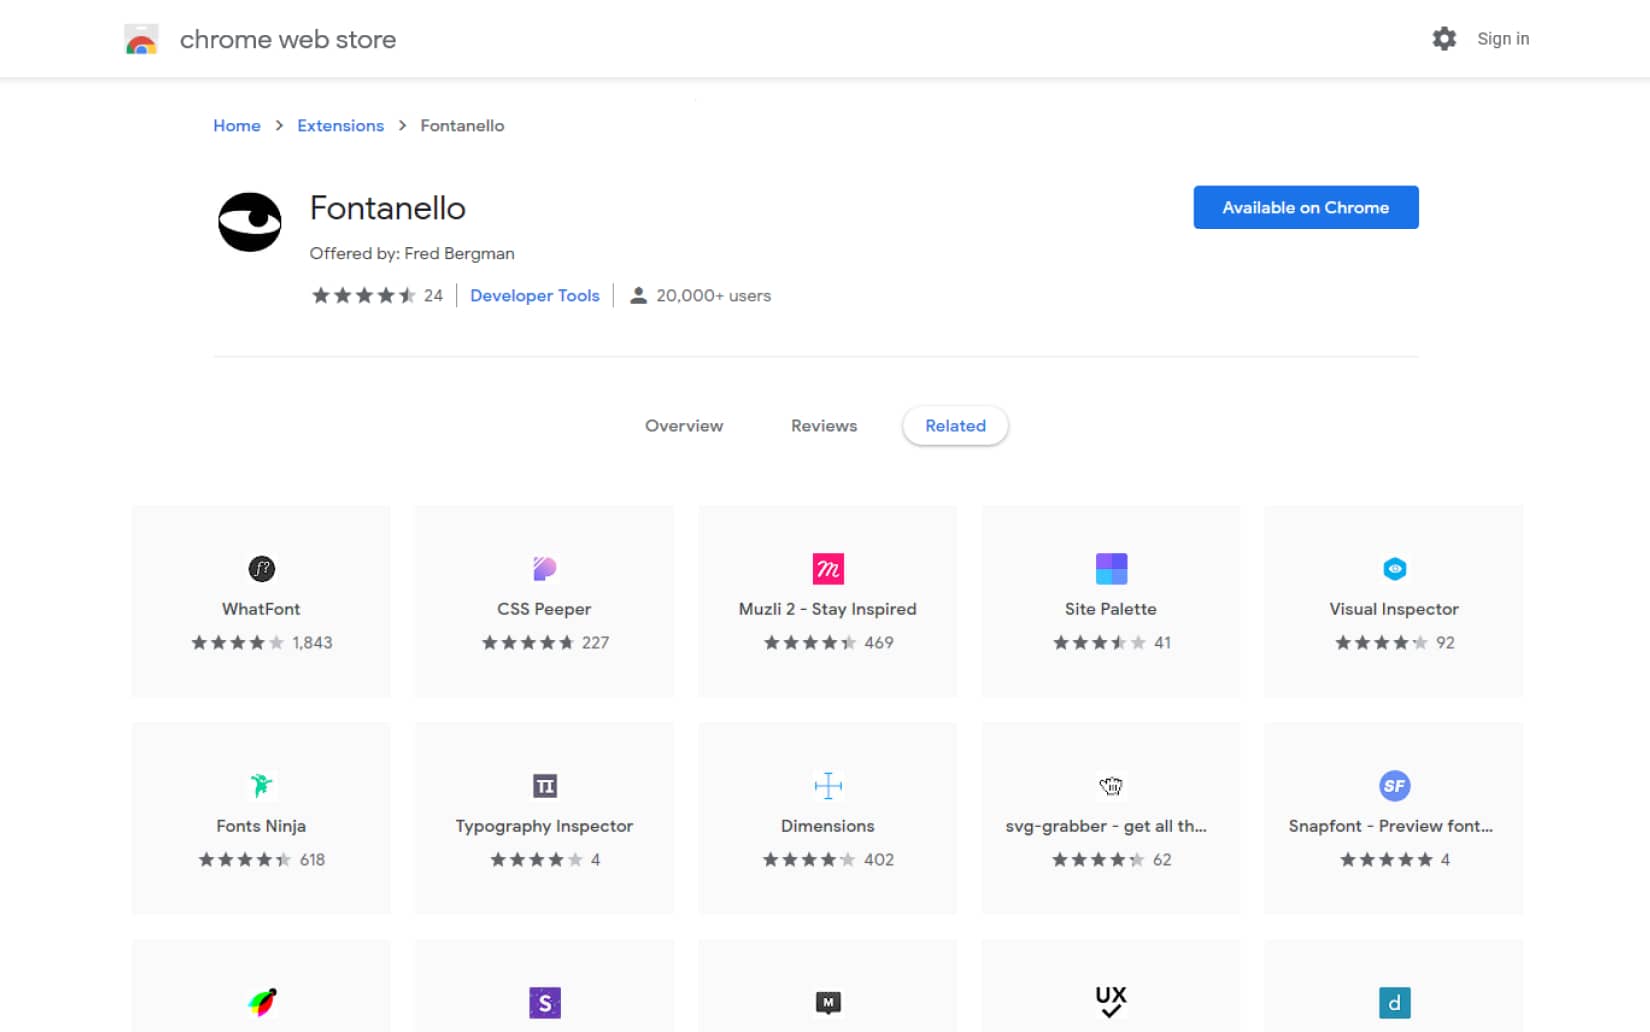
Task: Click the Site Palette icon
Action: pos(1110,569)
